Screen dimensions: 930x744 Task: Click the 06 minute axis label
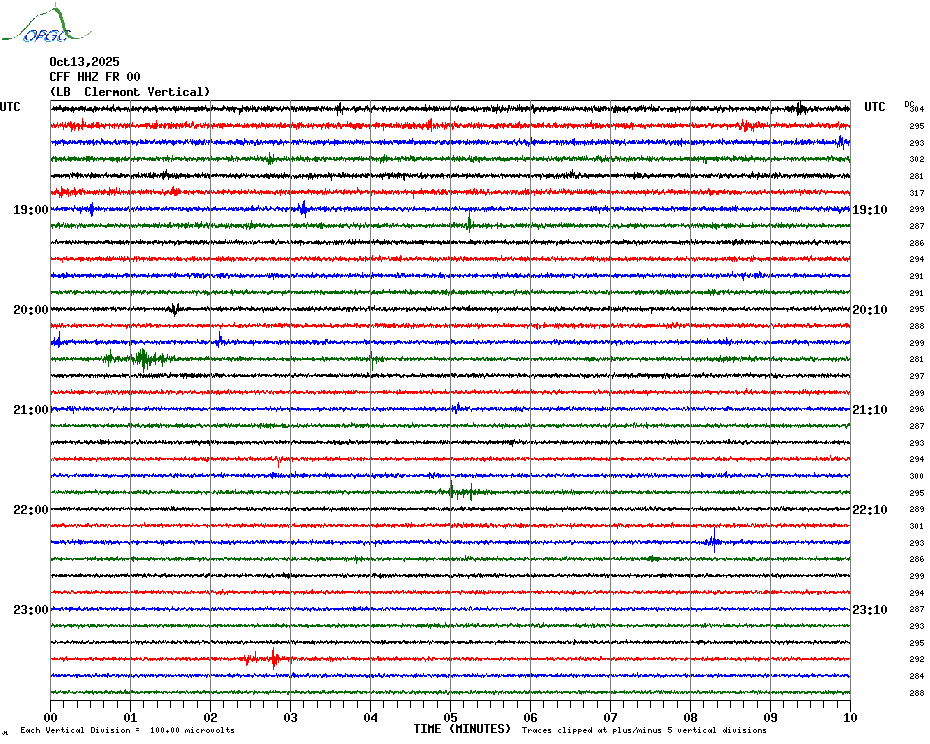[531, 717]
